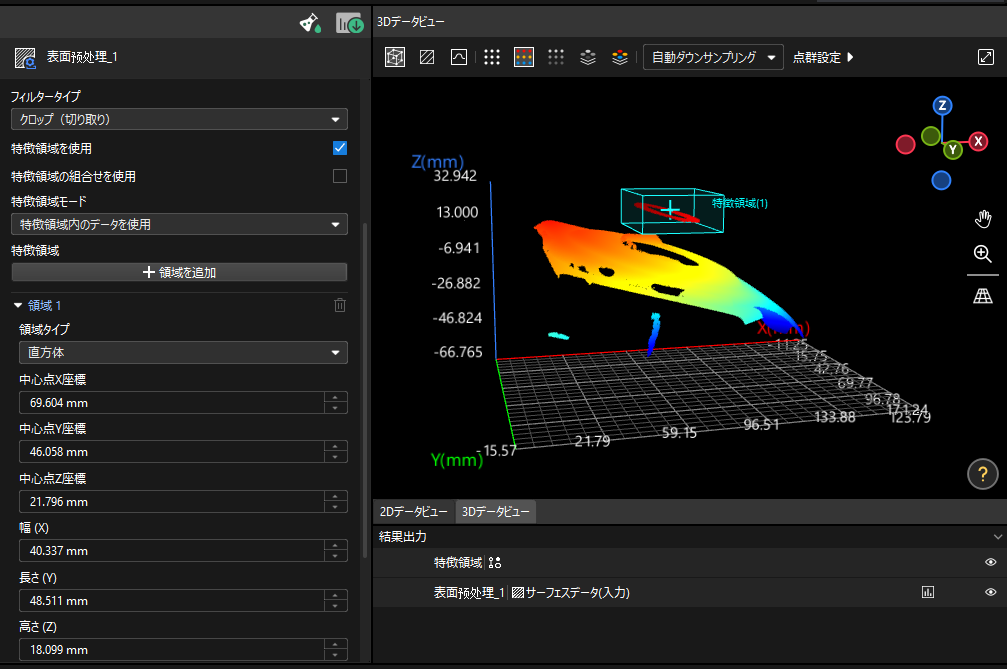Delete 領域 1 with the trash icon
This screenshot has height=669, width=1007.
tap(340, 305)
